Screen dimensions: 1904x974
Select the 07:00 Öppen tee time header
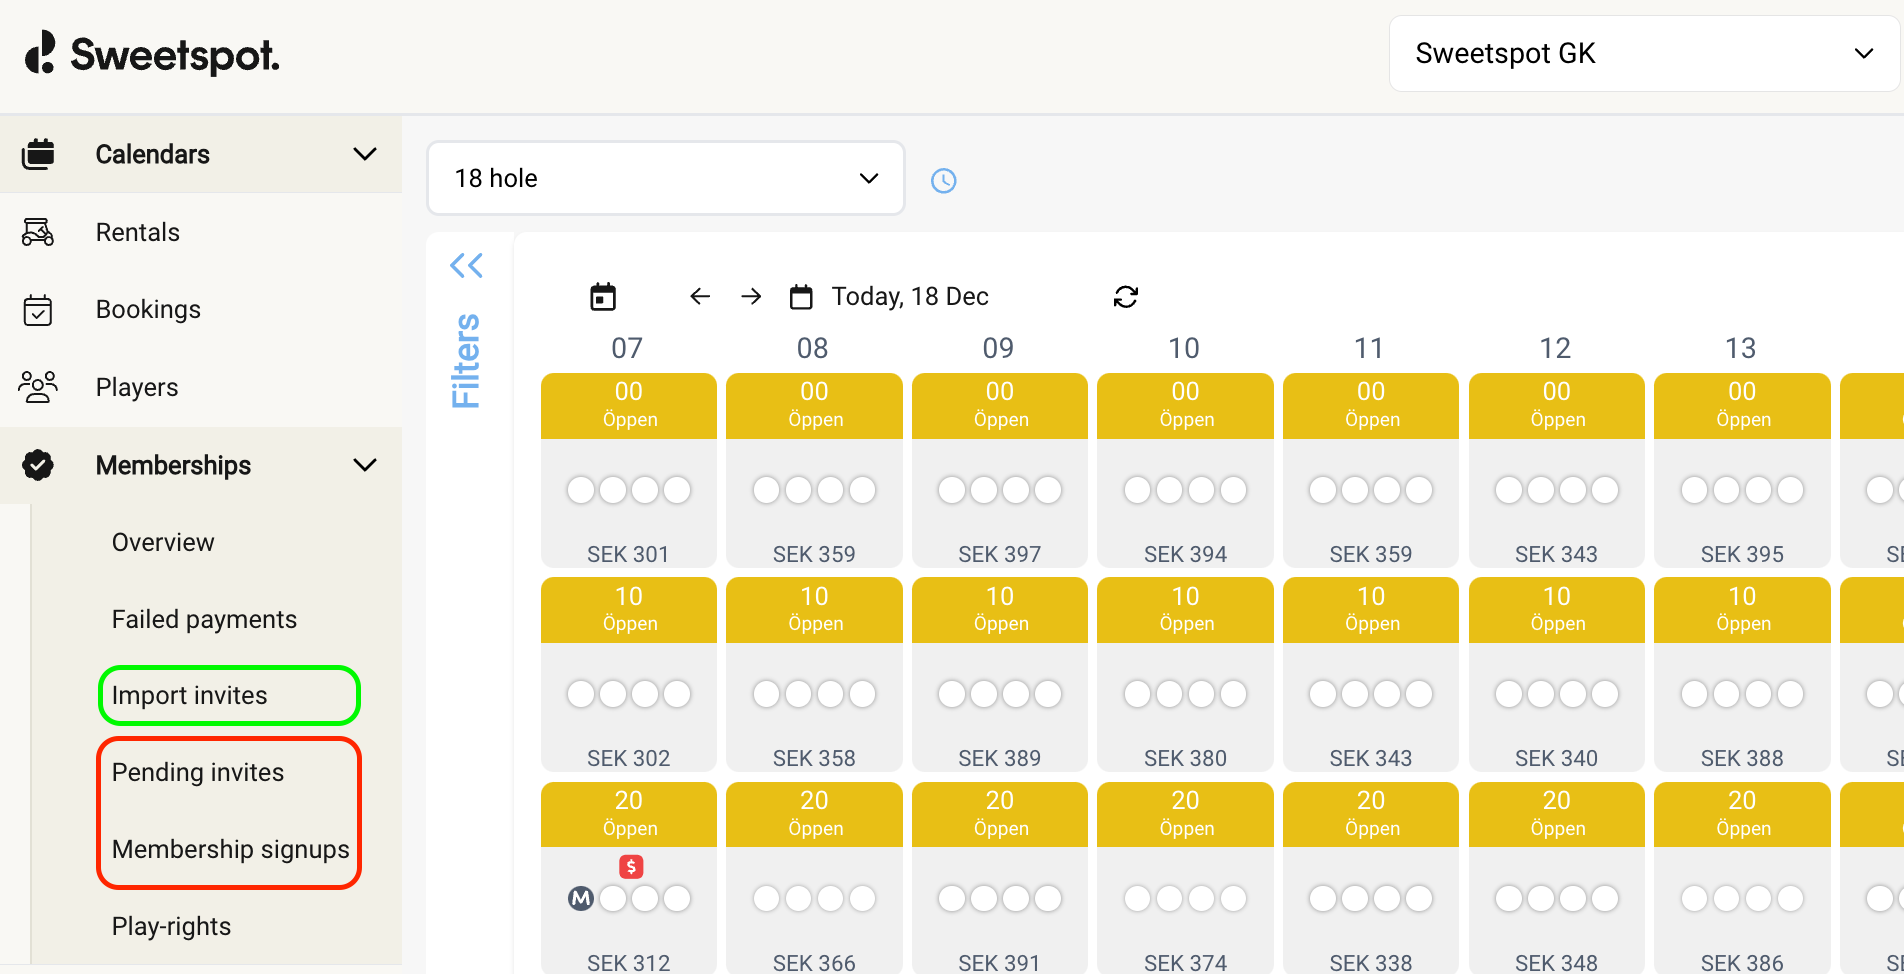click(x=629, y=405)
